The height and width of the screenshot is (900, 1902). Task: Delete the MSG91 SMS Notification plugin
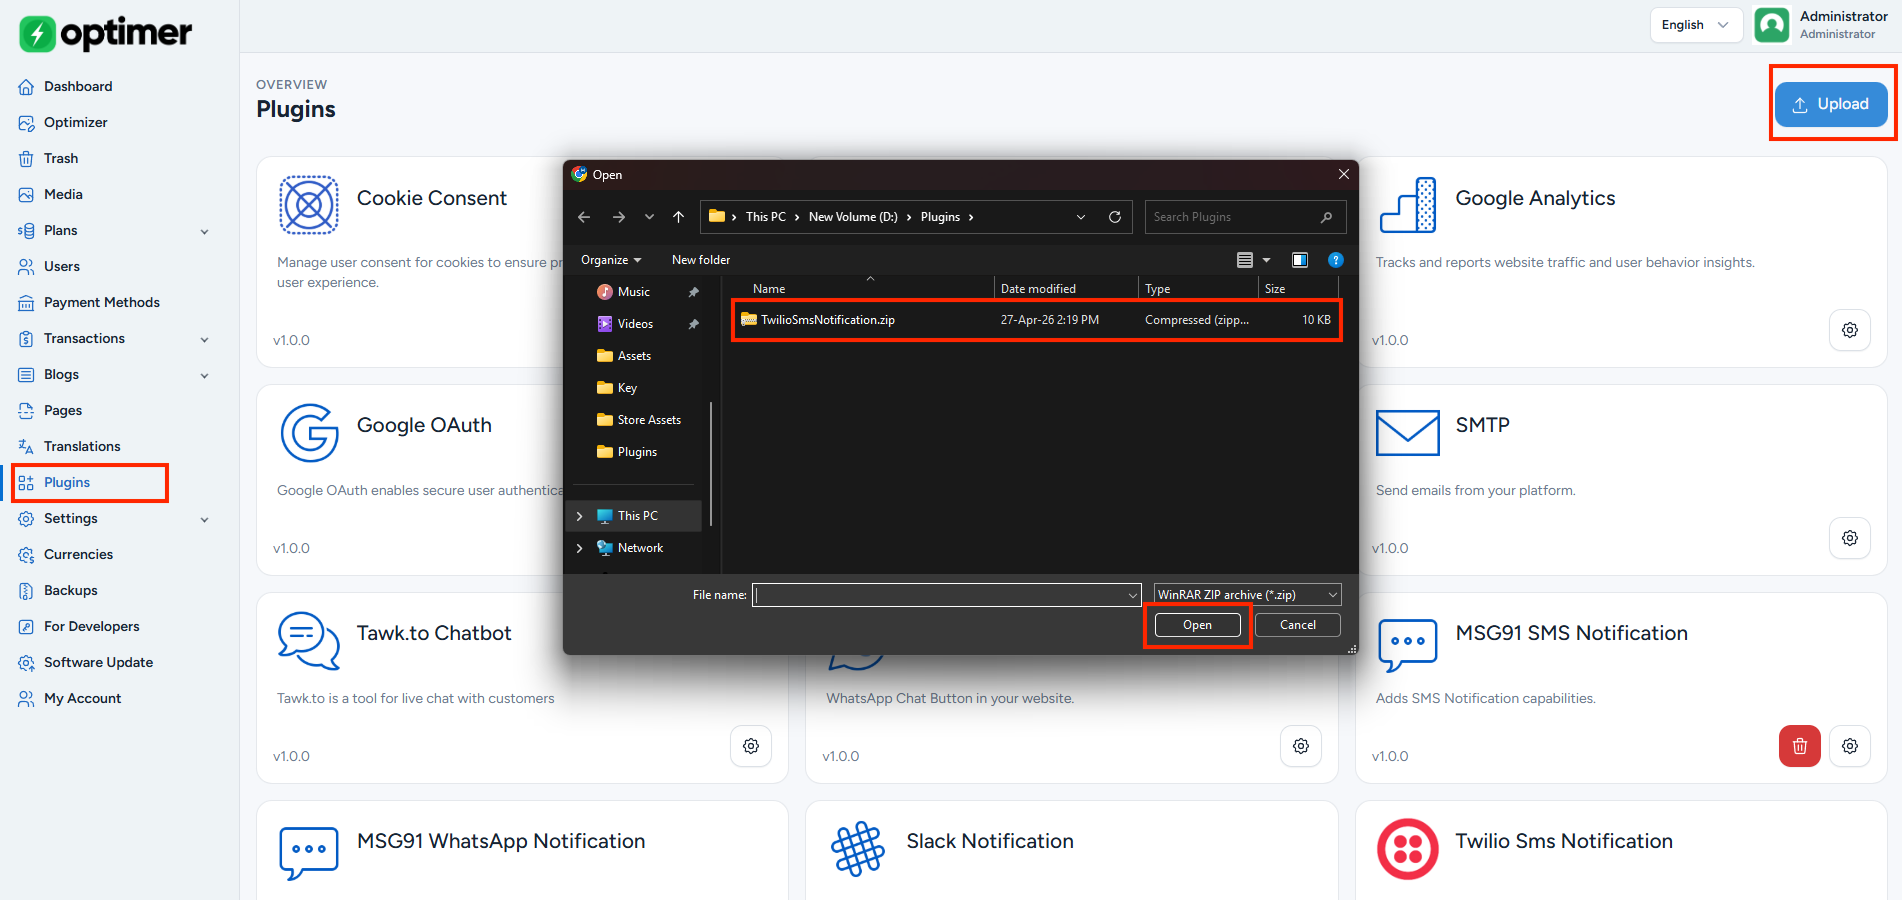tap(1800, 746)
